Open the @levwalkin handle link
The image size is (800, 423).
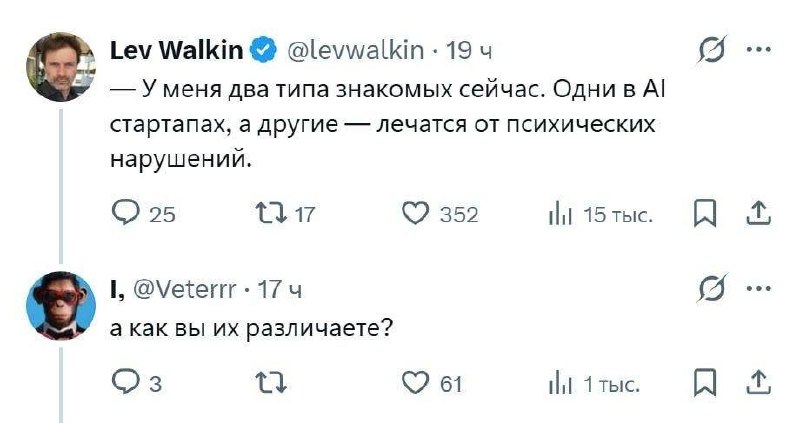[x=356, y=50]
